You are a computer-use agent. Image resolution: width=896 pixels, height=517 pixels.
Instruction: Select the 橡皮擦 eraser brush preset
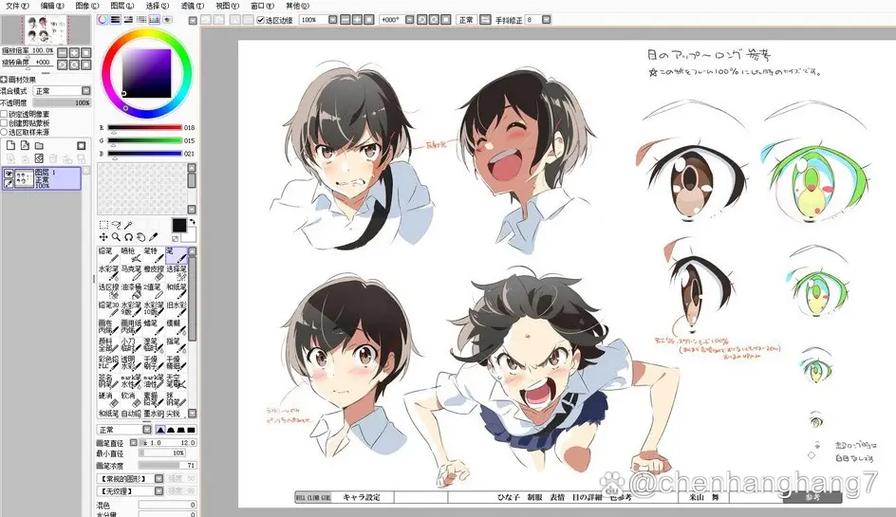[154, 272]
